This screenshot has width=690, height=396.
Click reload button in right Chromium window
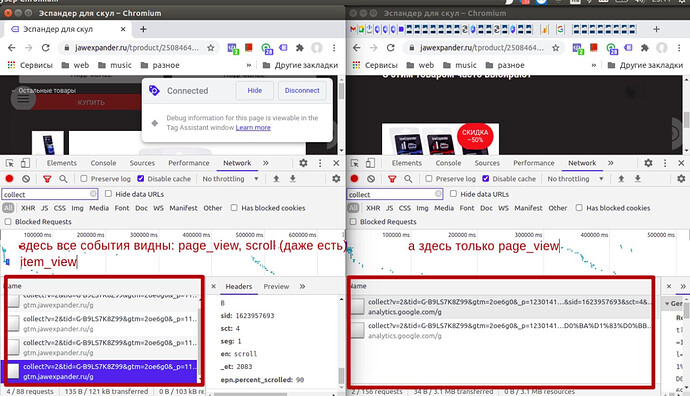tap(390, 48)
